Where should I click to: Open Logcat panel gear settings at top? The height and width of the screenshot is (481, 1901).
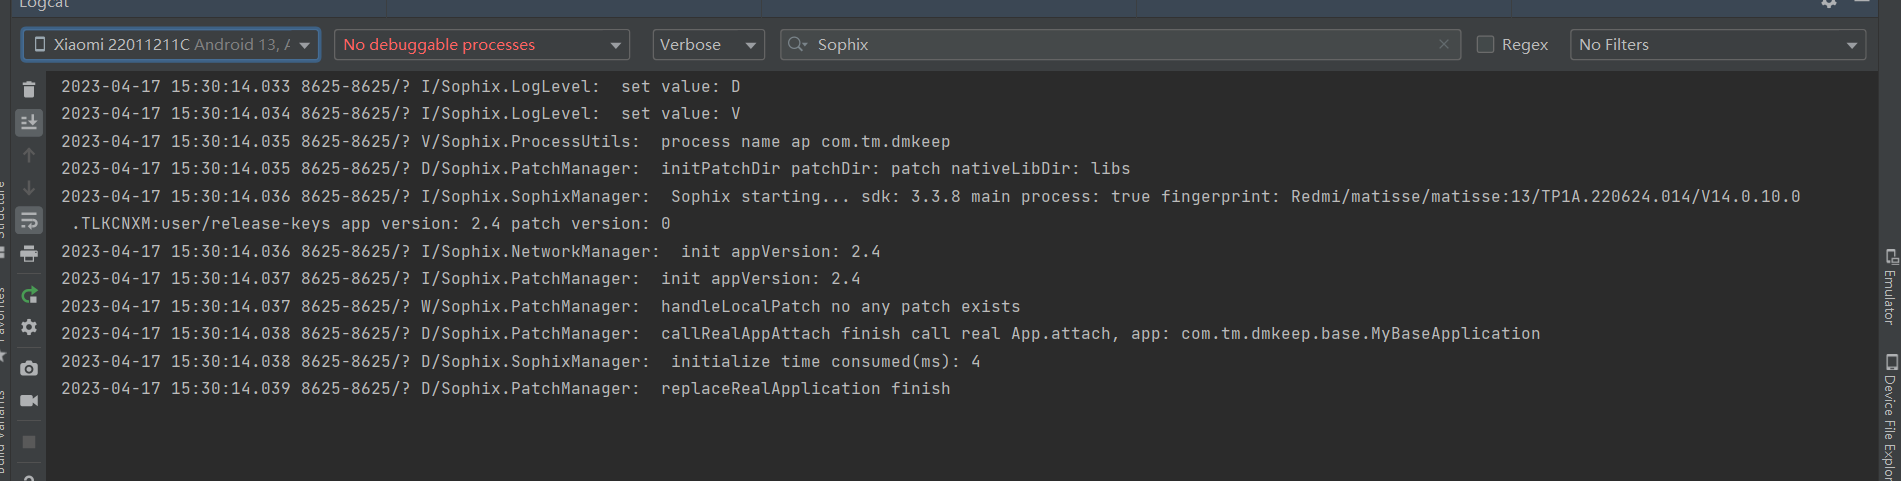1829,3
